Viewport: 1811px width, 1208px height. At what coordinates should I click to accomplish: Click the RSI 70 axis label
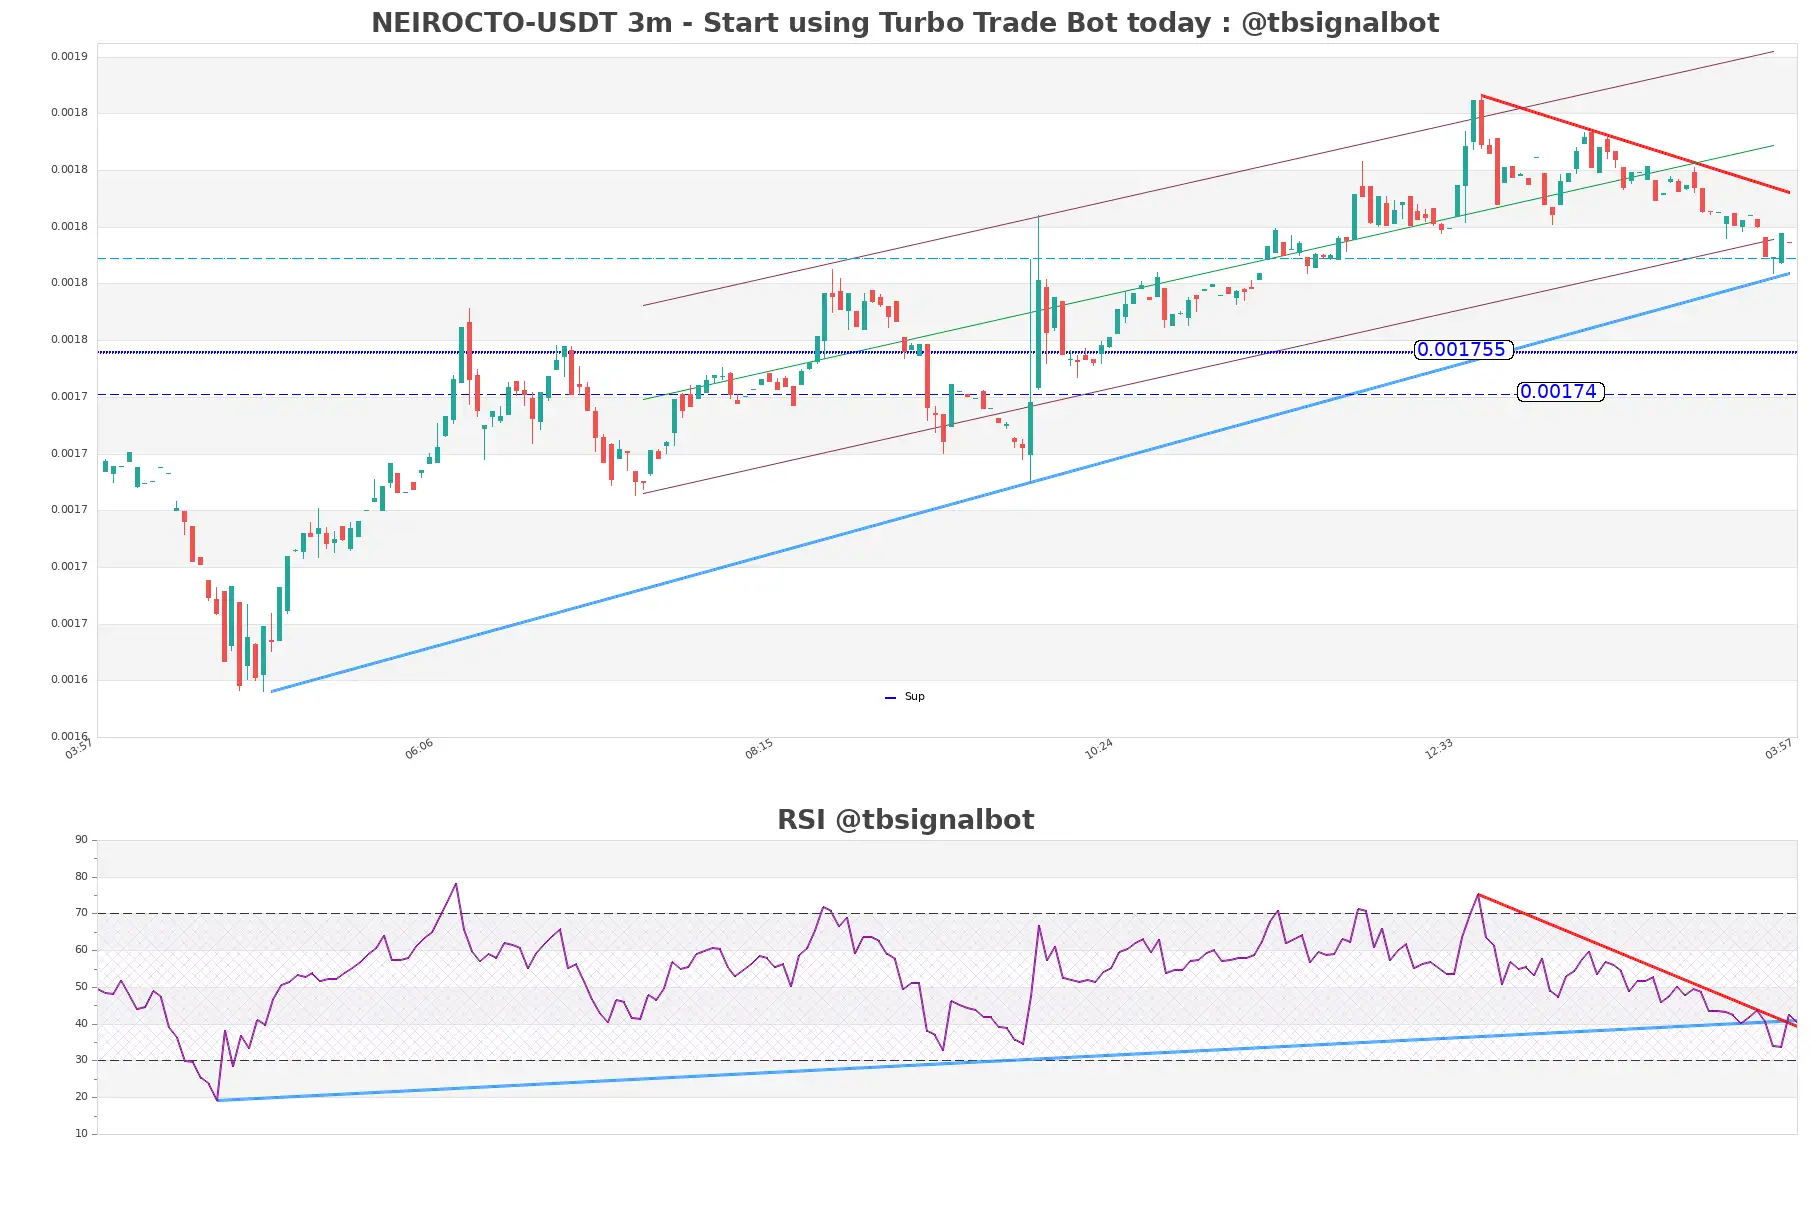(81, 913)
